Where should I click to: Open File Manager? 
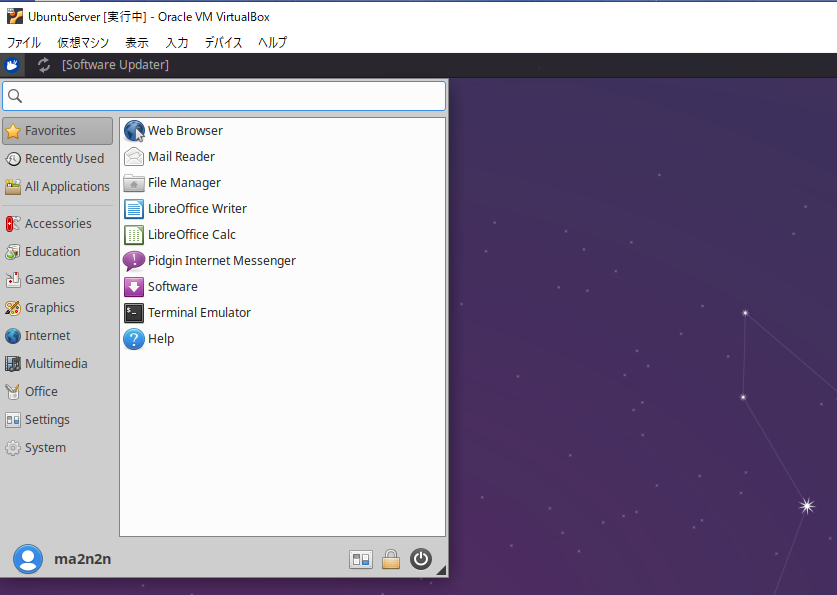point(282,183)
